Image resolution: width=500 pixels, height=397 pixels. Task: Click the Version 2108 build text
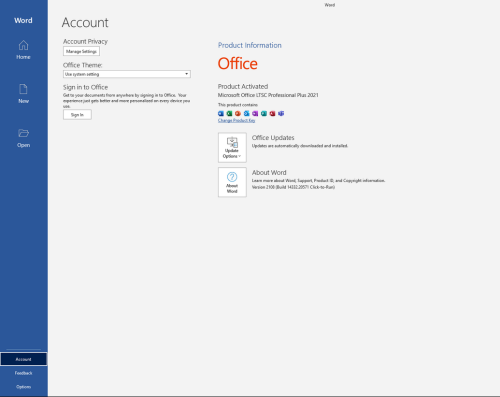tap(293, 187)
